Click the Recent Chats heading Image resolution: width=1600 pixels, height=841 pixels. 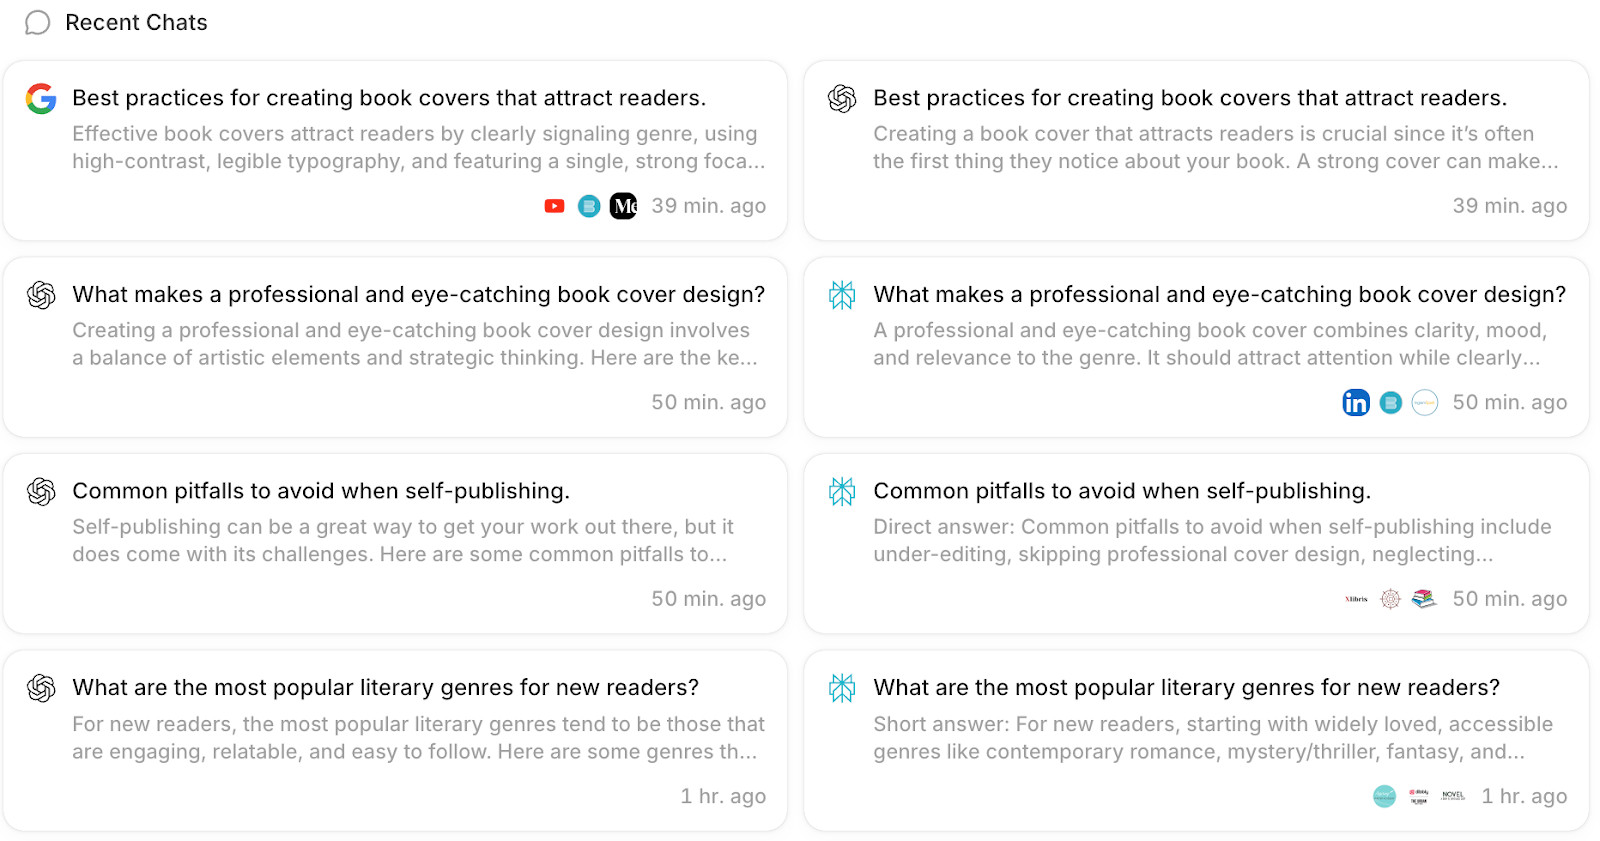coord(136,23)
